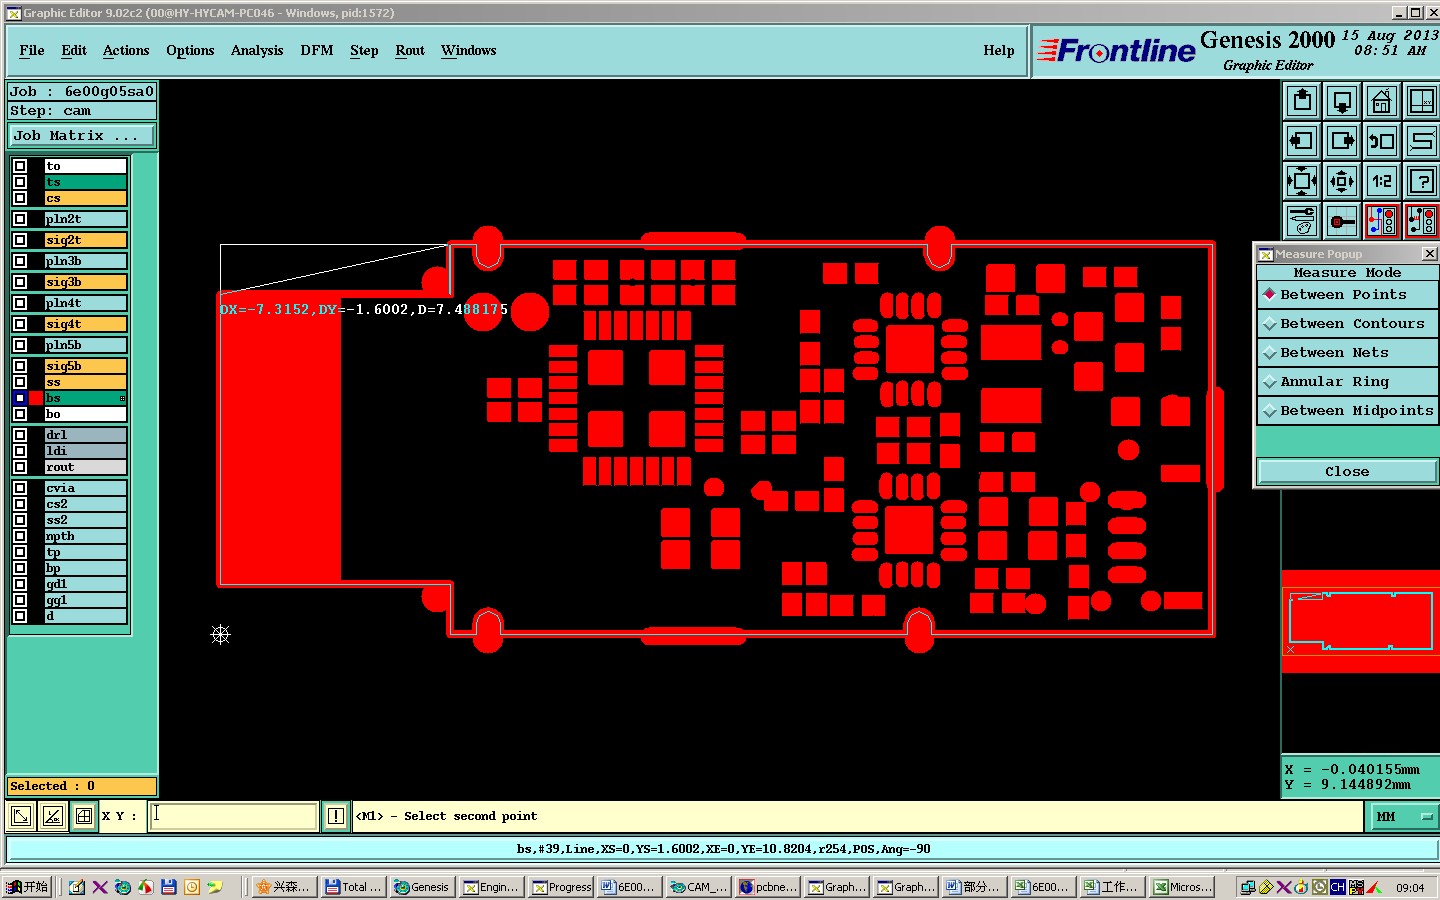The width and height of the screenshot is (1440, 900).
Task: Toggle the rout layer checkbox
Action: click(x=20, y=467)
